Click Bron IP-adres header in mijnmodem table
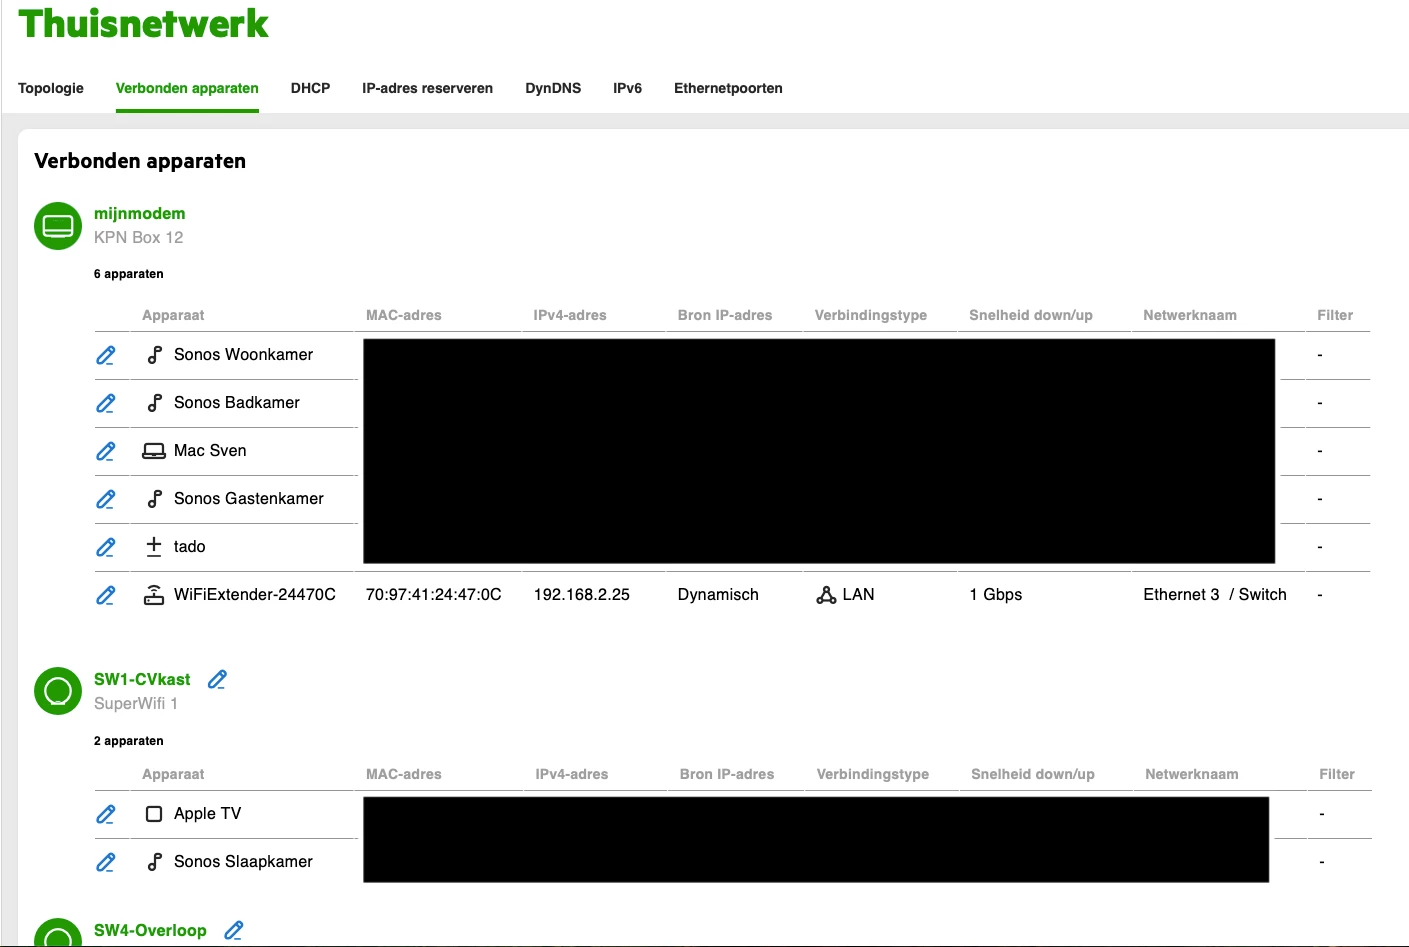This screenshot has width=1409, height=947. tap(725, 315)
